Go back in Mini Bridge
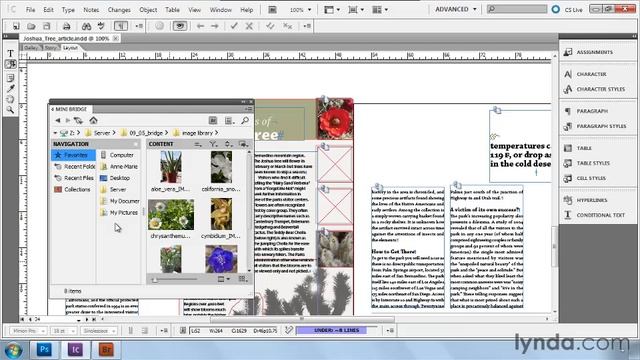 58,120
